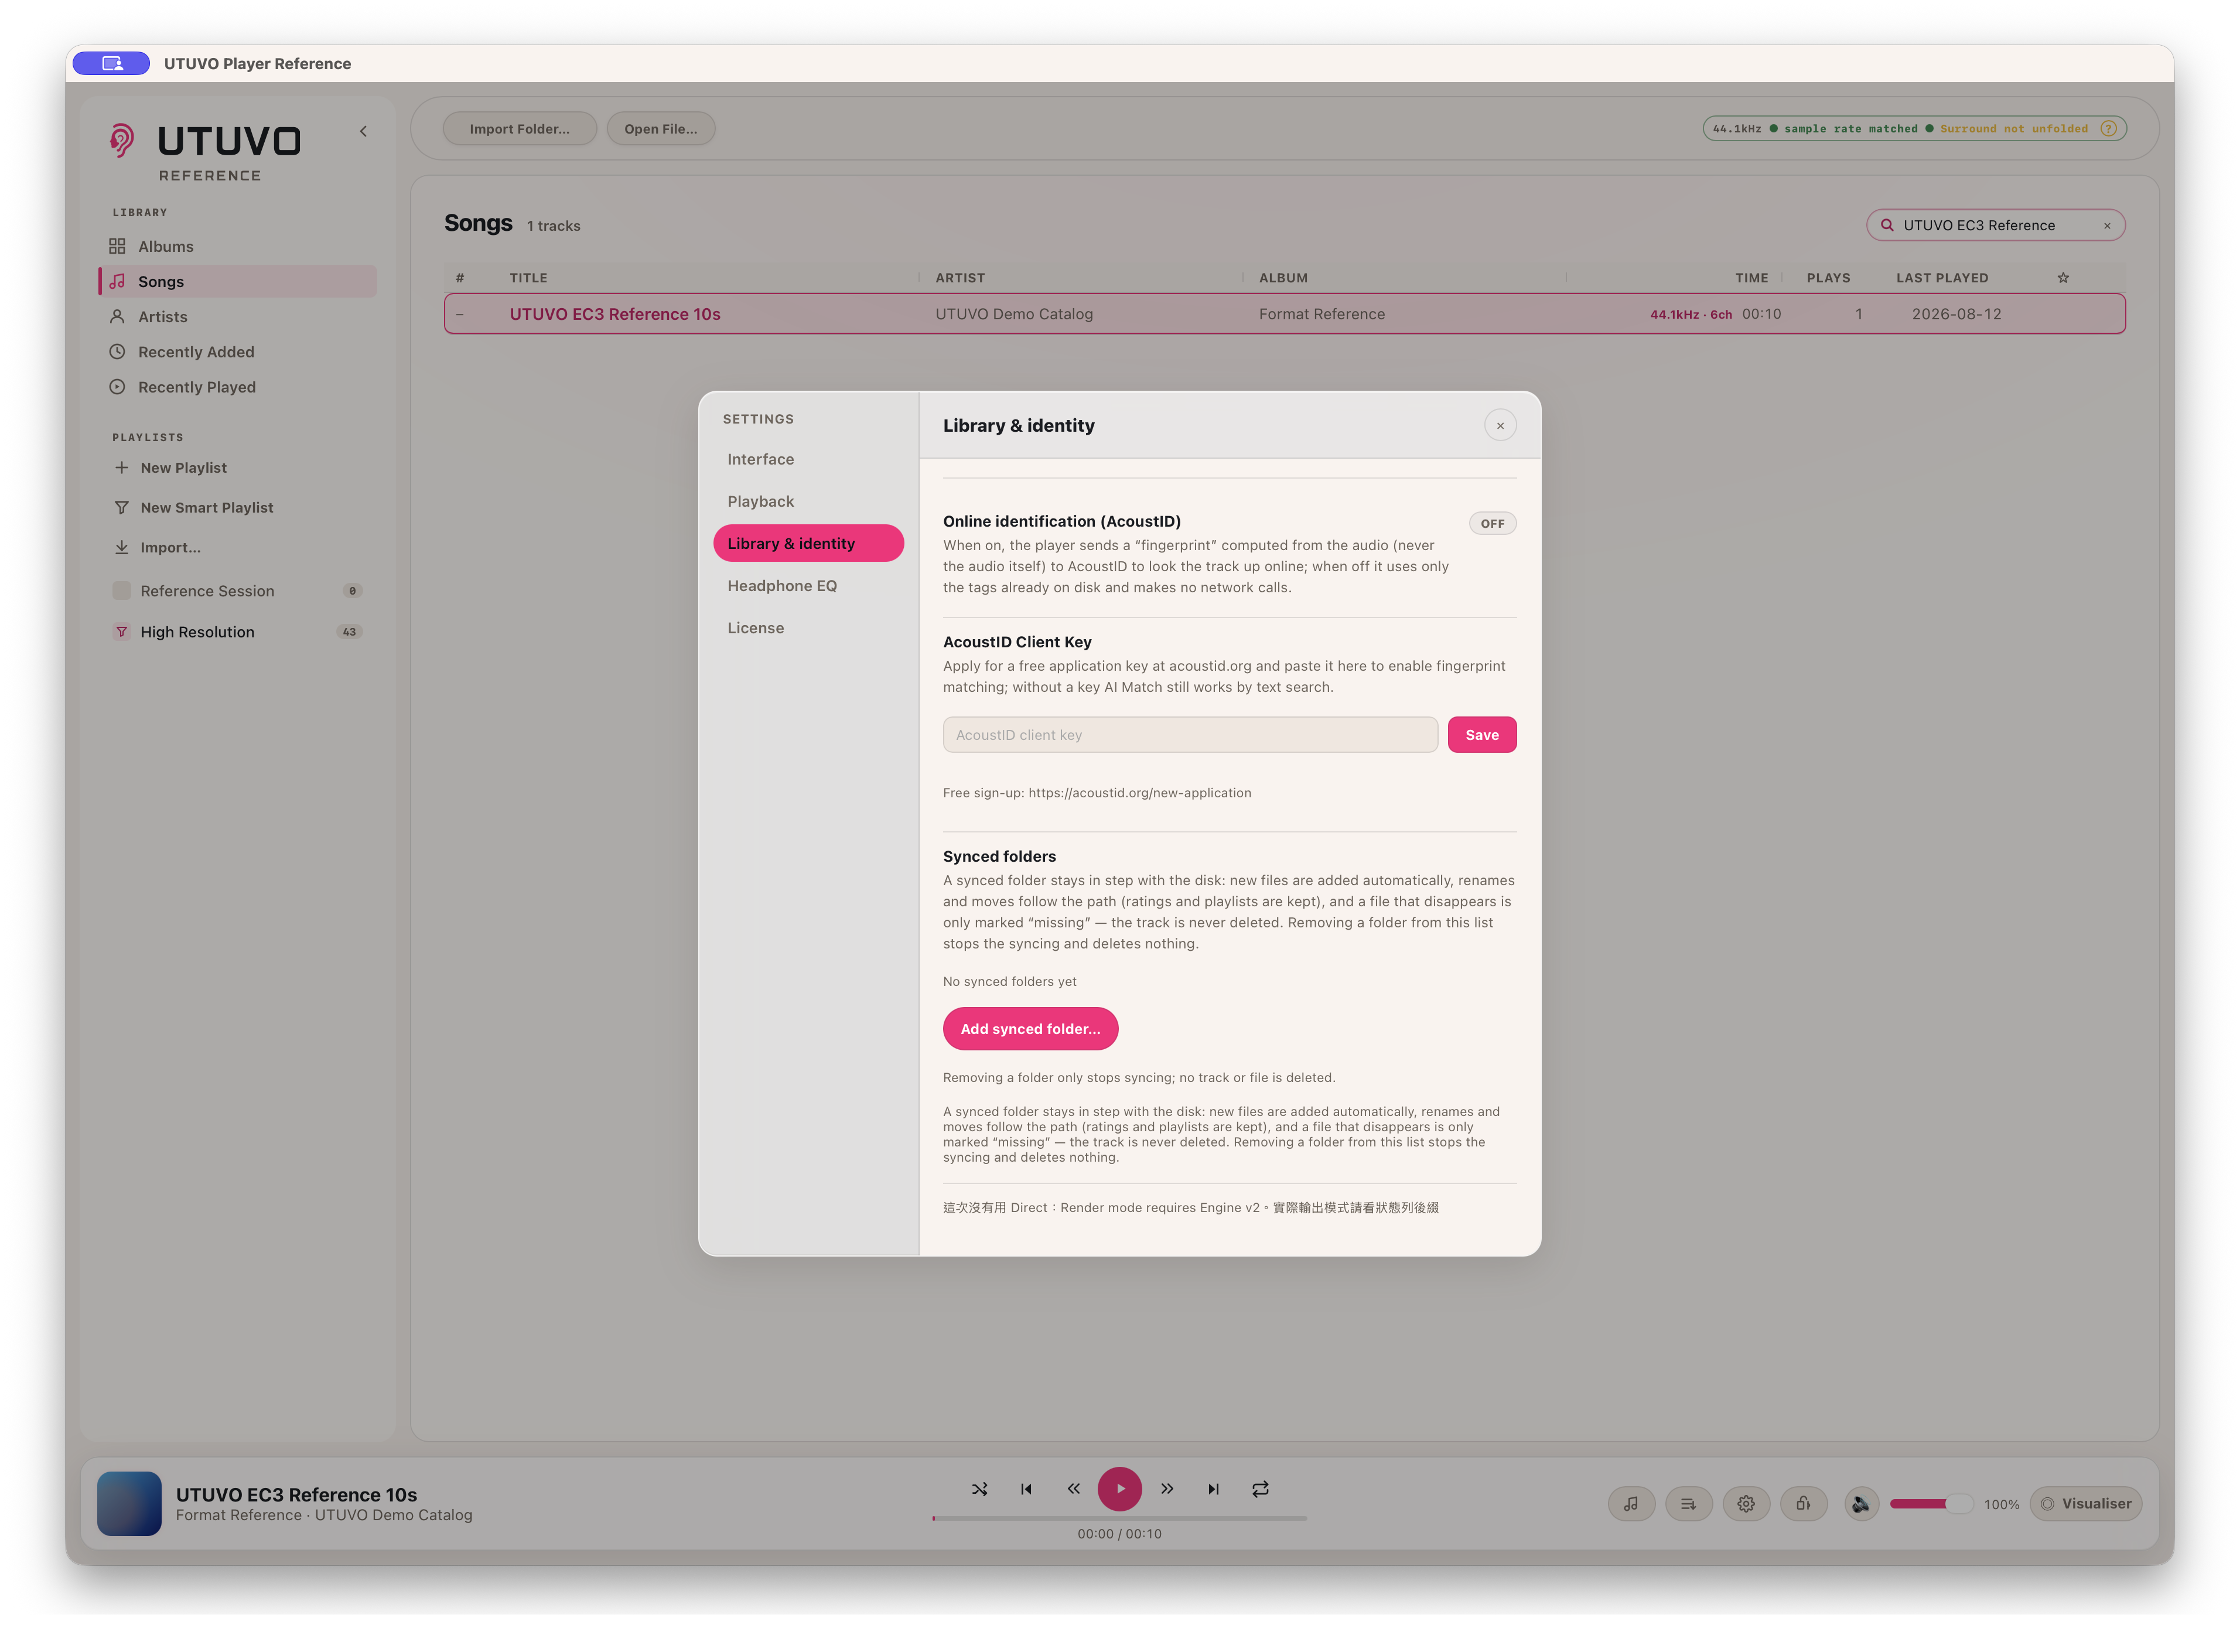Click the help question mark icon in status pill
This screenshot has width=2240, height=1652.
pos(2108,128)
